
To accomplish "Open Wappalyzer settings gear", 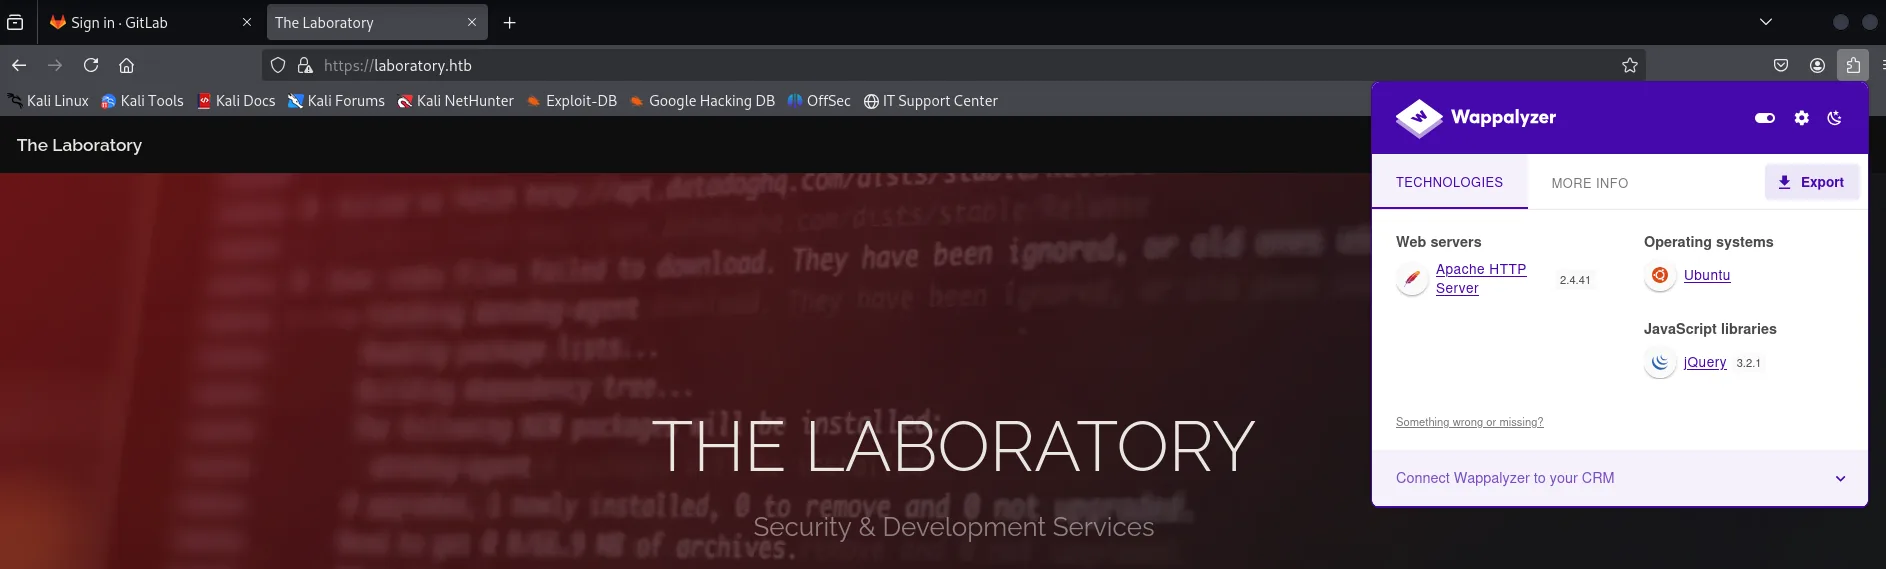I will pyautogui.click(x=1802, y=118).
